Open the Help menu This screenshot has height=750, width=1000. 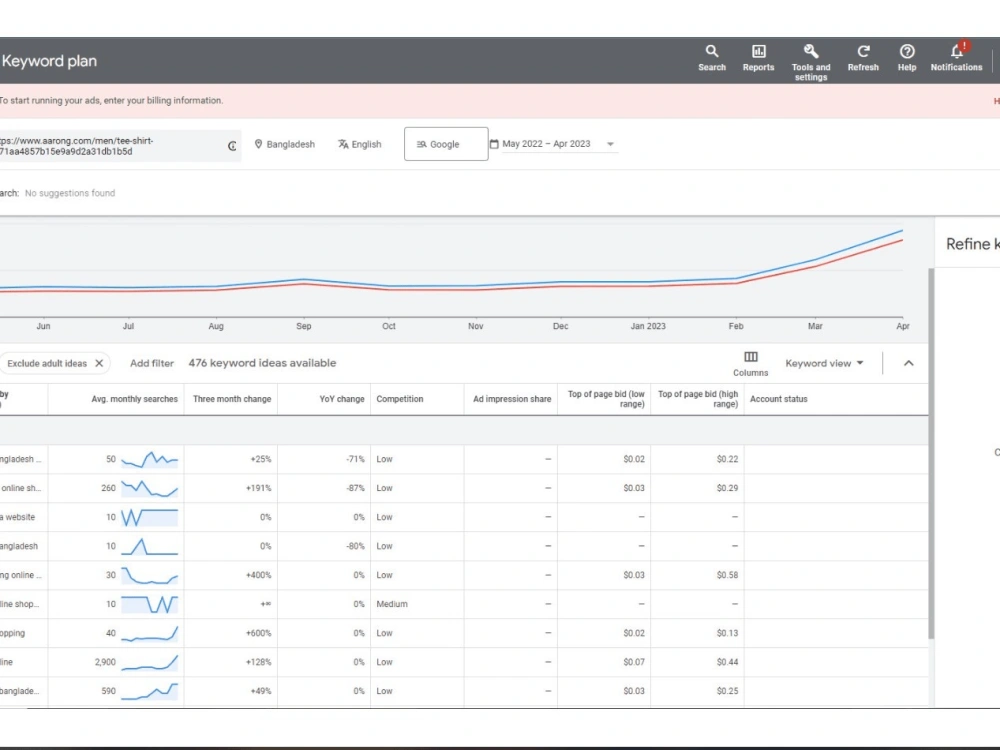click(x=907, y=58)
